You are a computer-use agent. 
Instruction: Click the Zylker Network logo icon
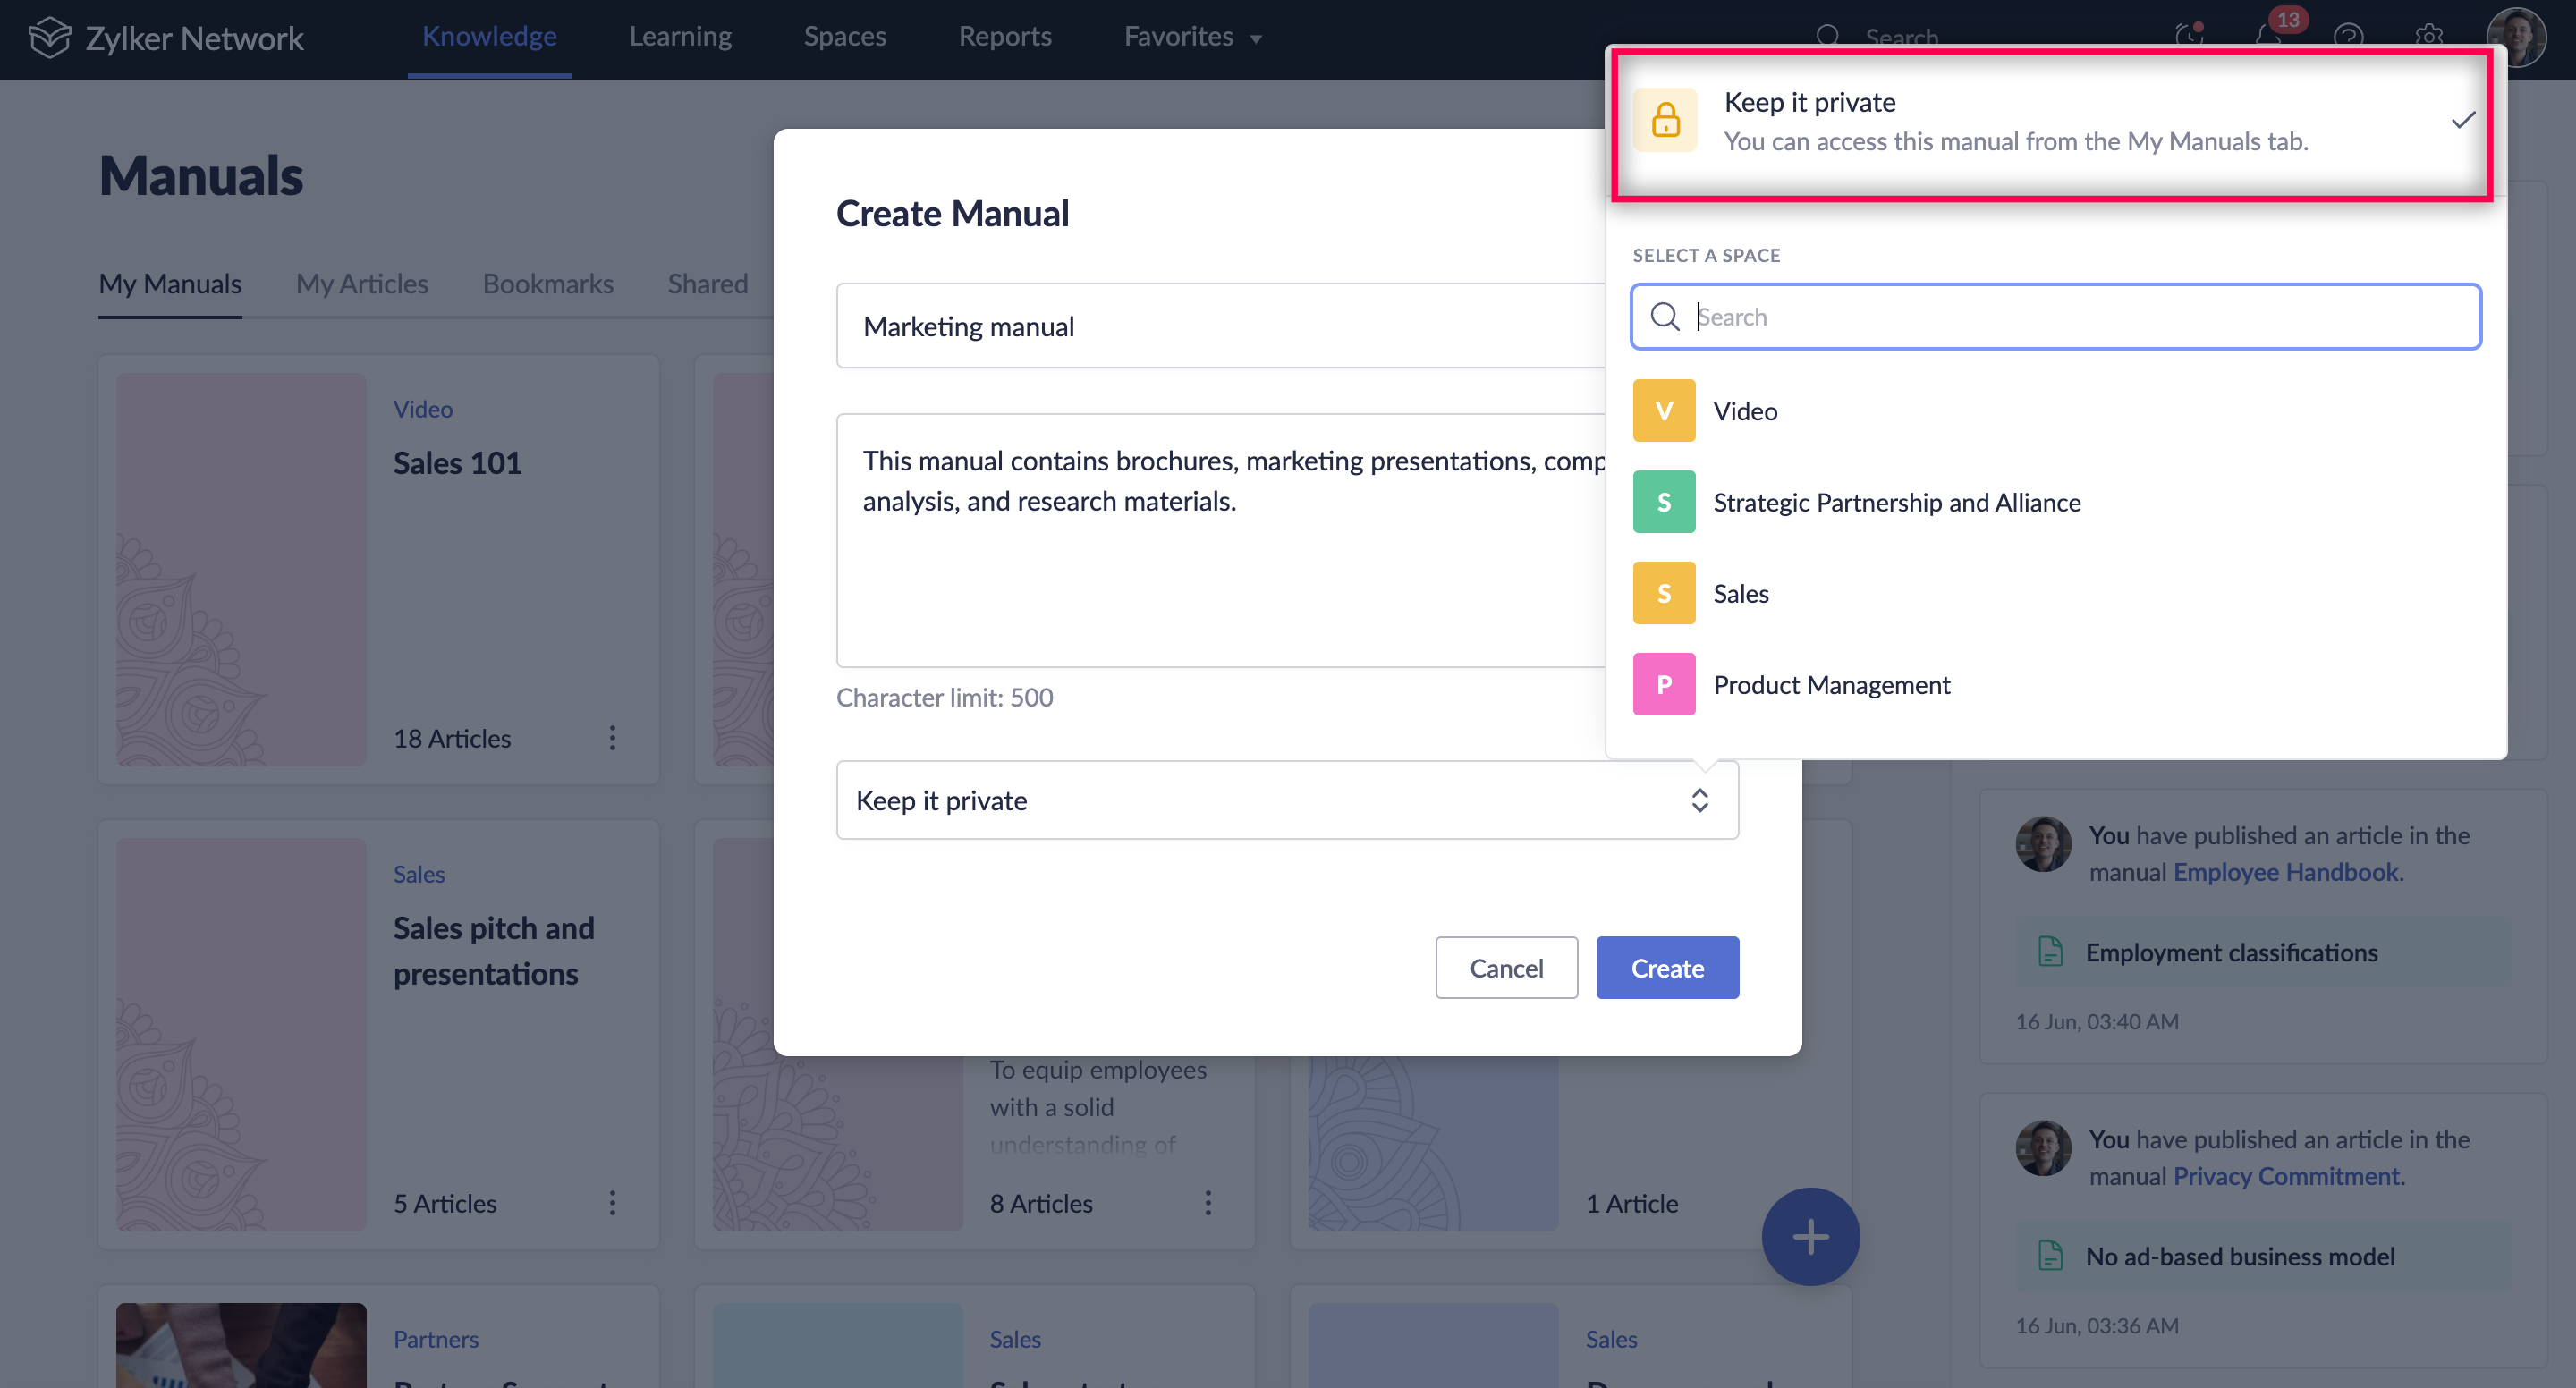(x=49, y=38)
